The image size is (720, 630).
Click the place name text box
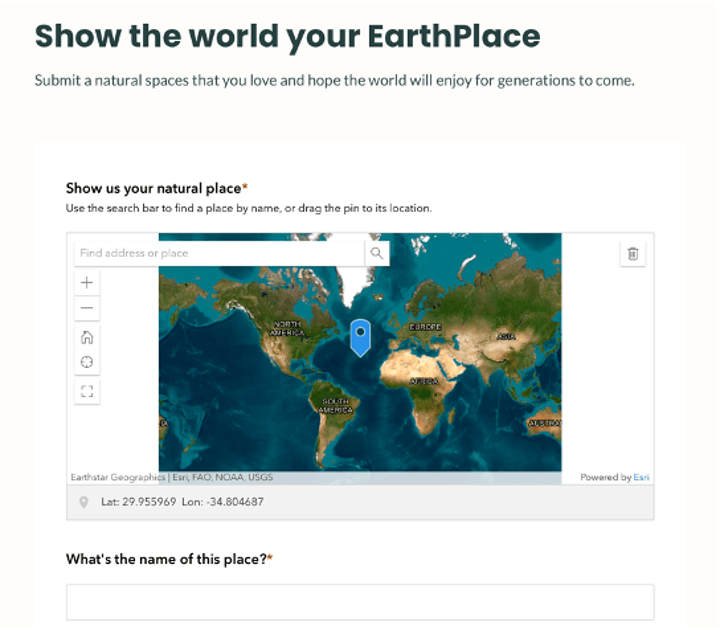click(x=360, y=602)
